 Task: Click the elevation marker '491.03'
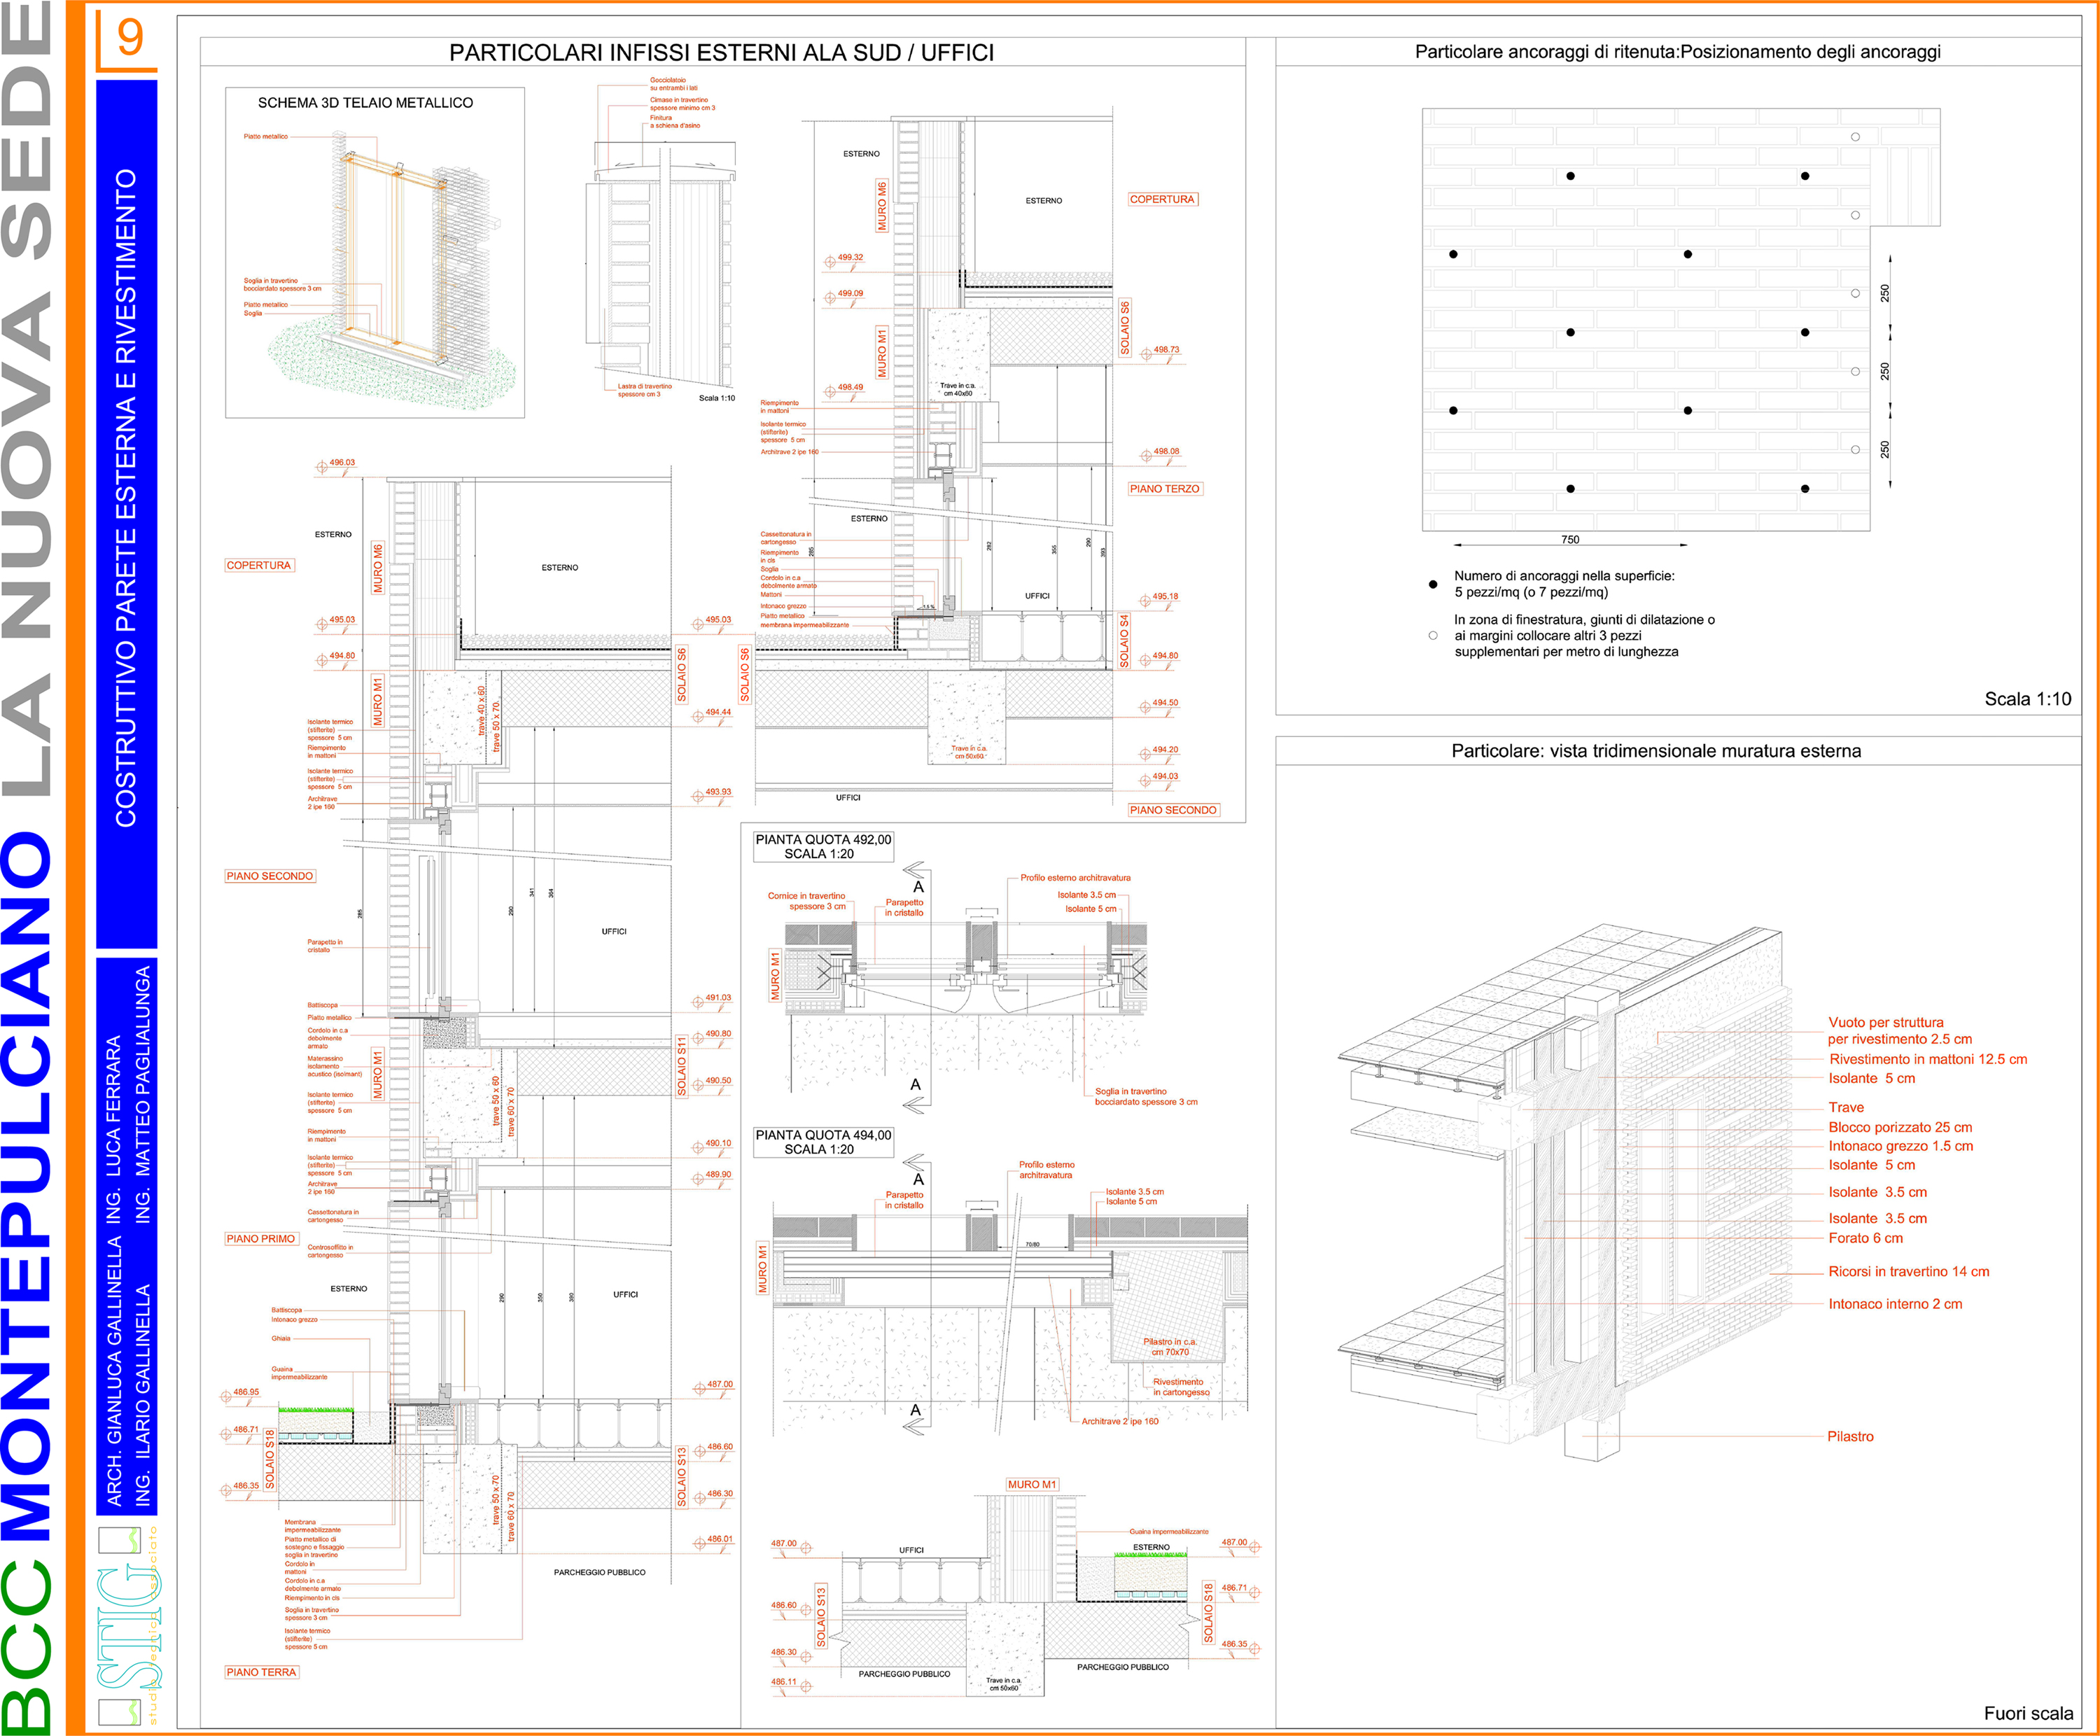point(718,998)
